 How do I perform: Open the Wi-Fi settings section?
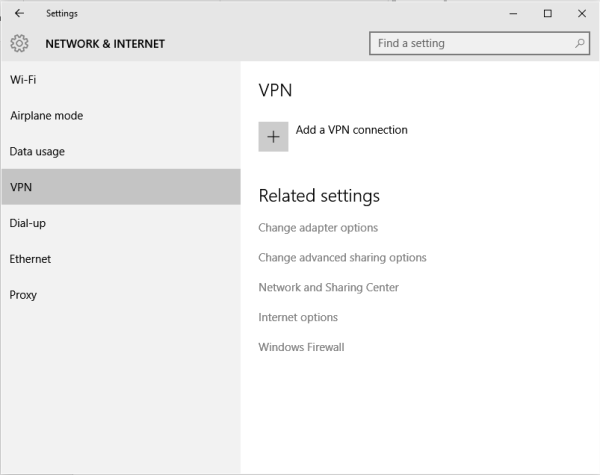coord(23,79)
